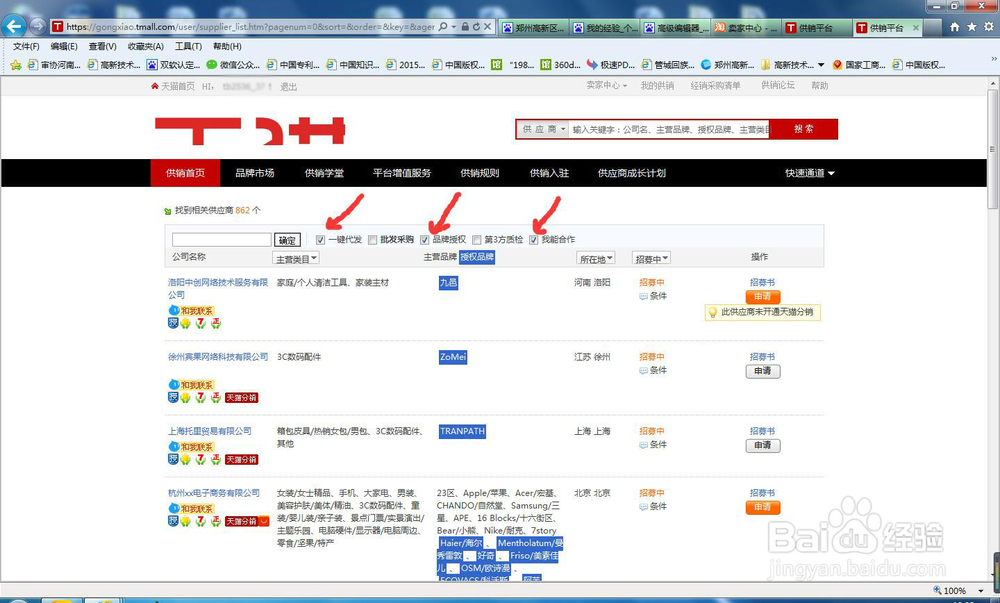This screenshot has height=603, width=1000.
Task: Click the browser back arrow button
Action: tap(14, 26)
